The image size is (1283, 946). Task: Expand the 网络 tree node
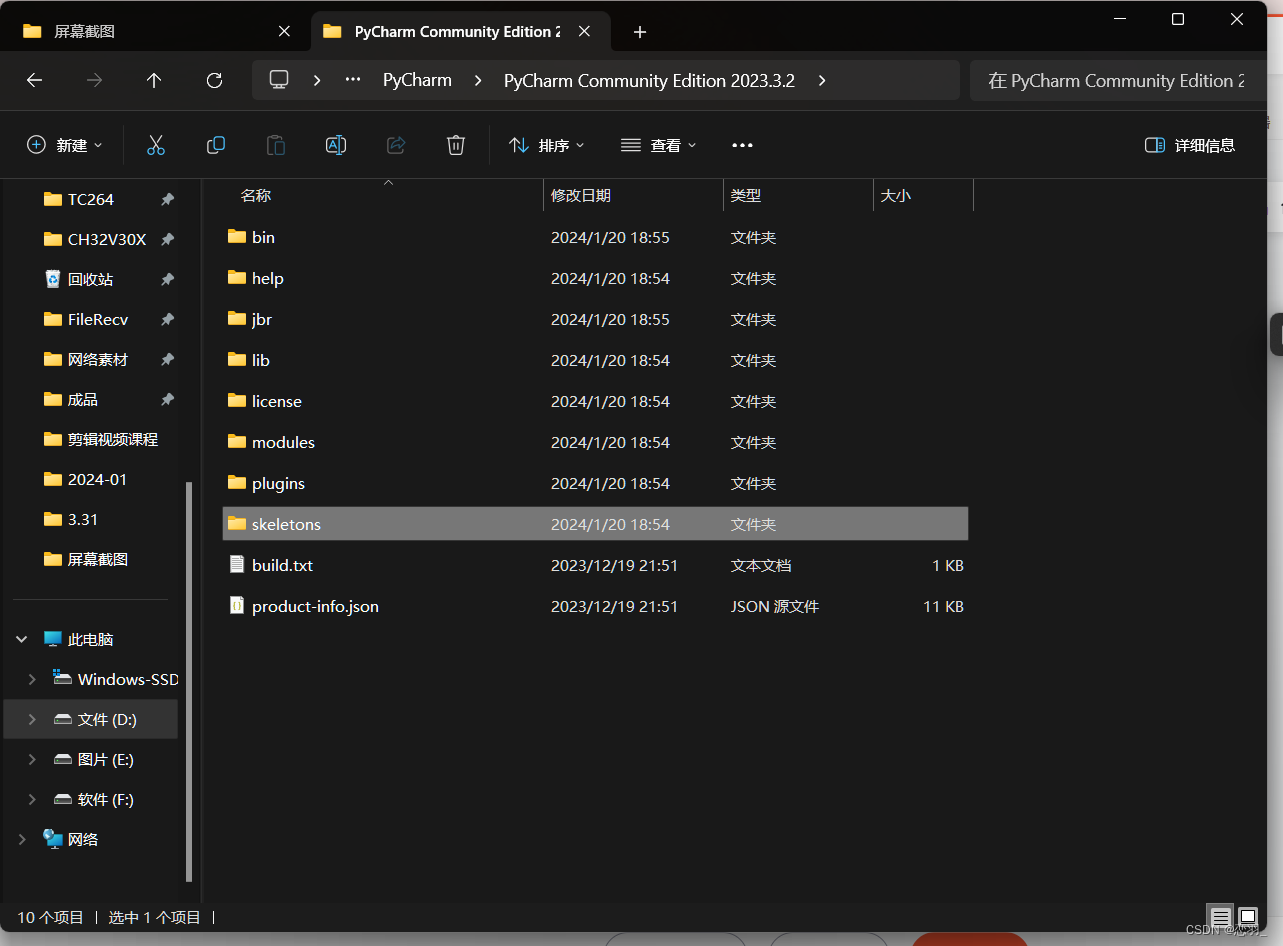(x=22, y=839)
